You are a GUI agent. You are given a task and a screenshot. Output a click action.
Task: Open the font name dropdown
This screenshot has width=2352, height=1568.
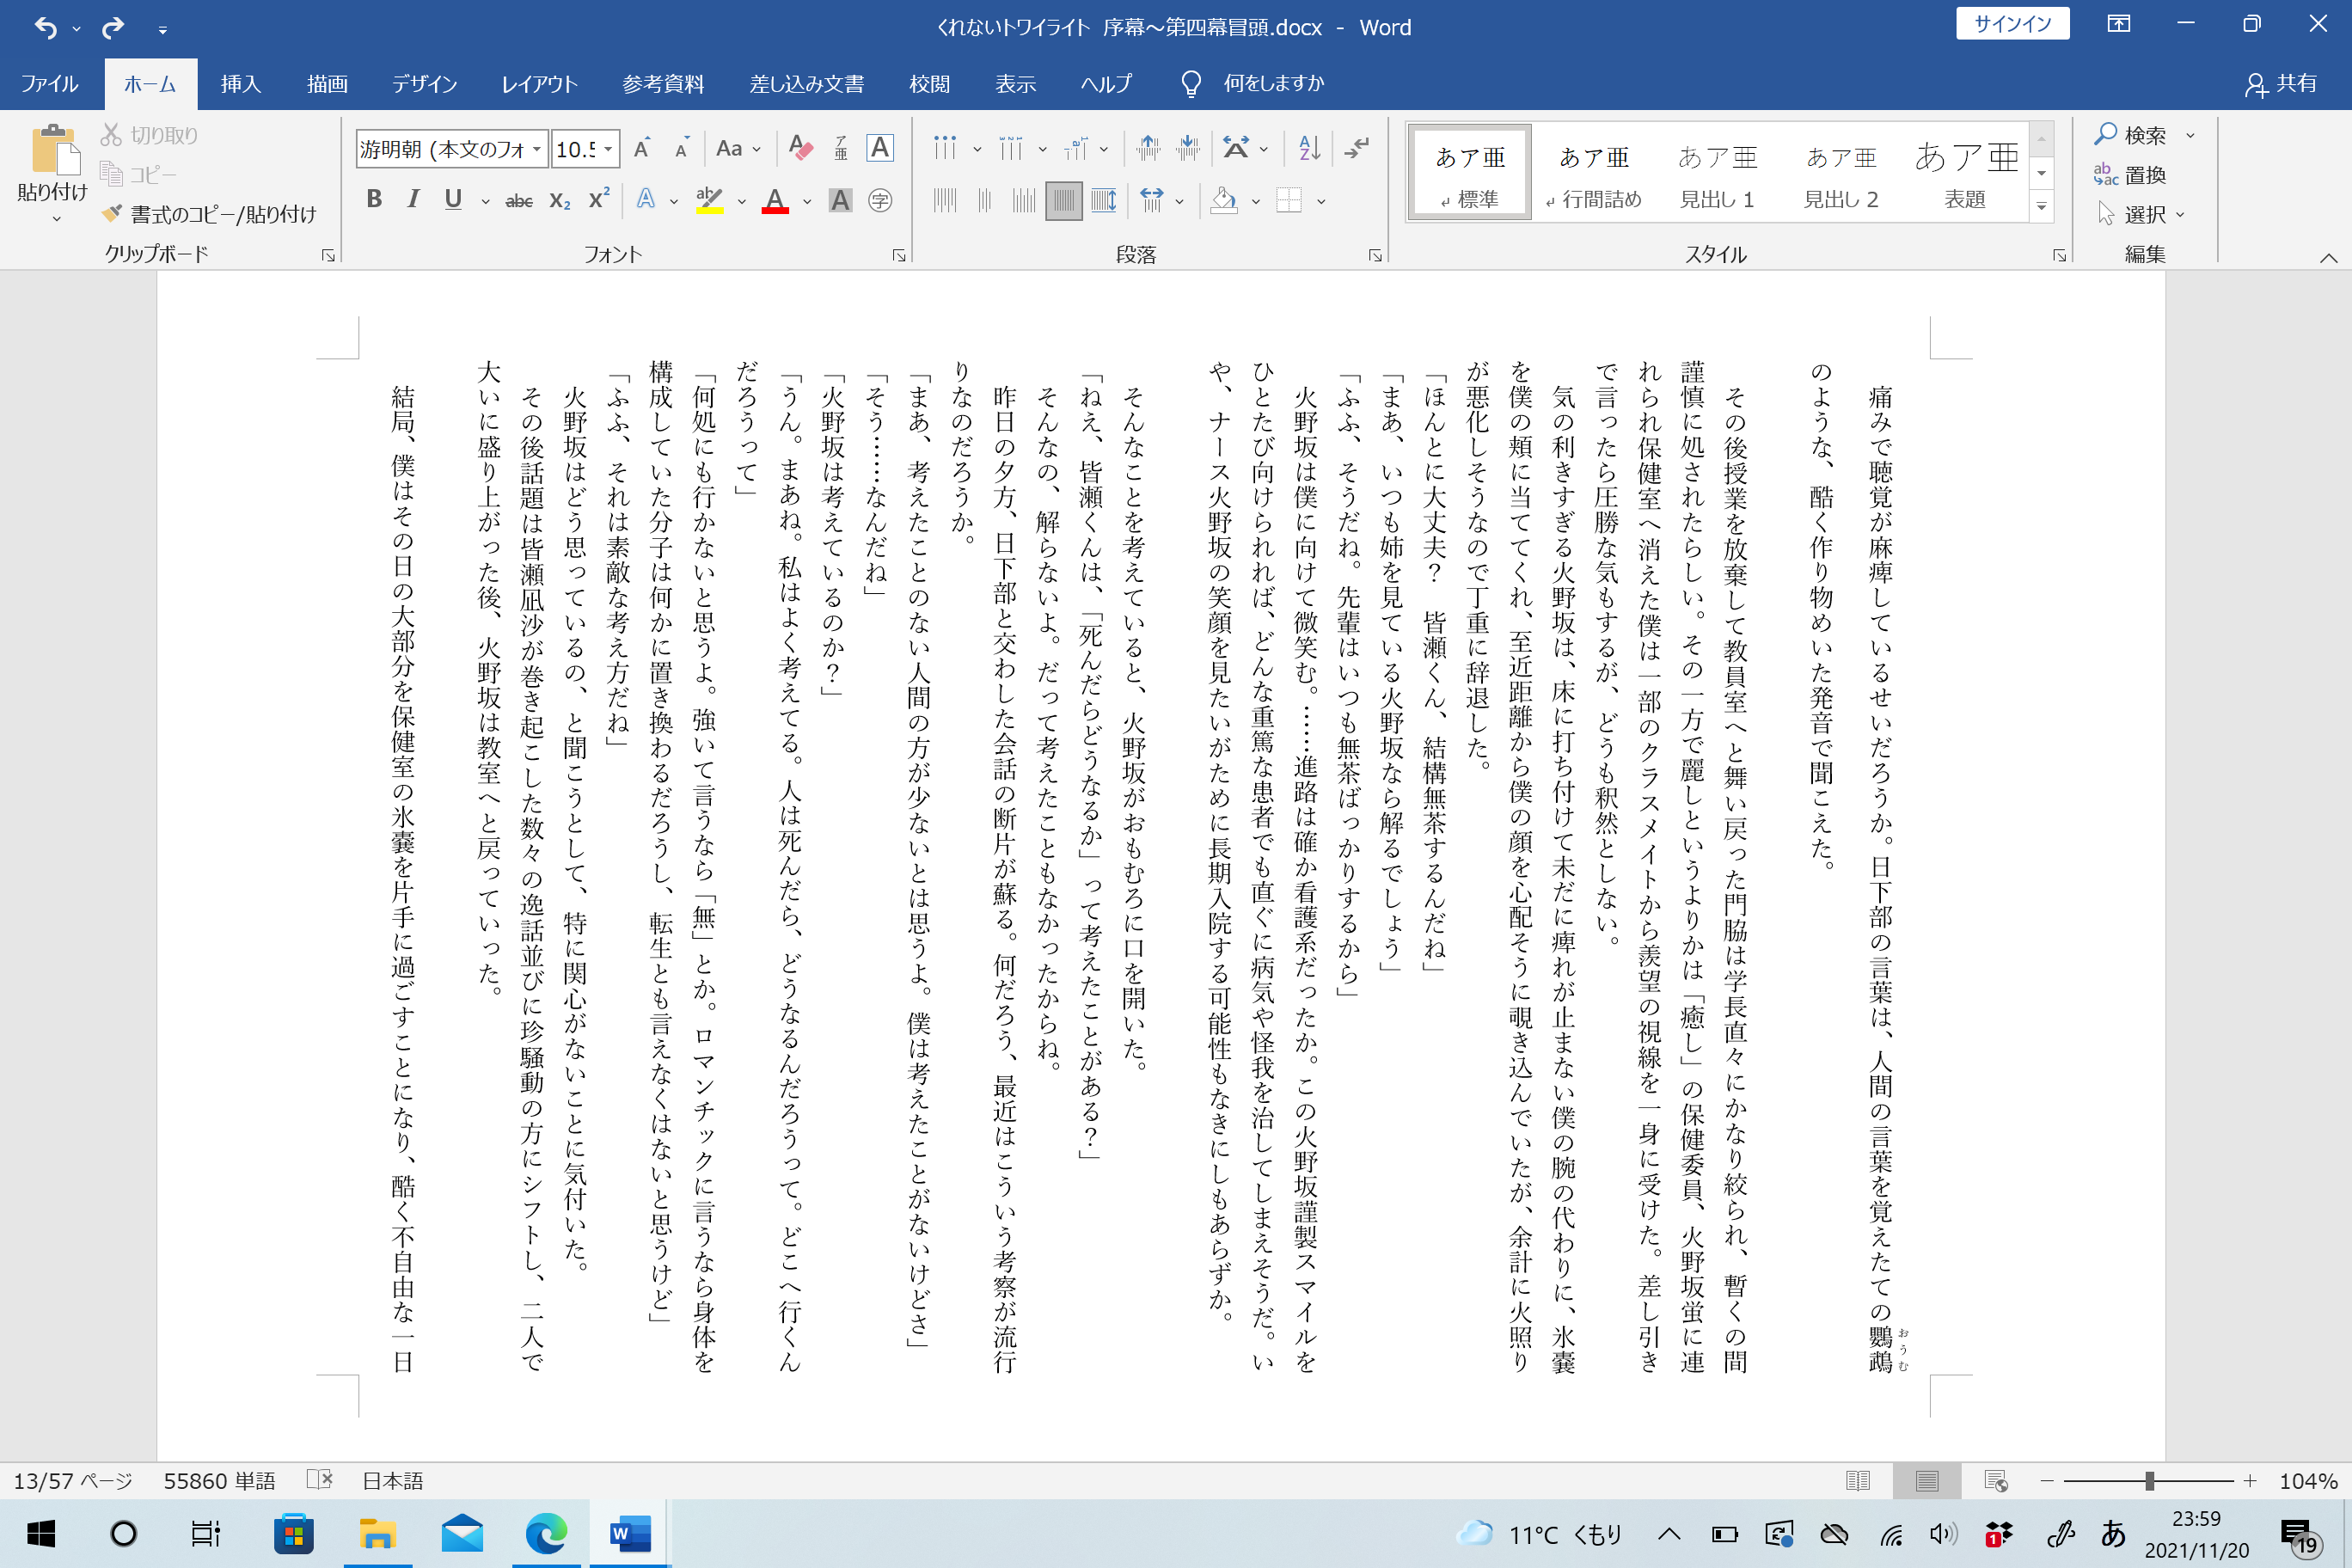coord(537,149)
